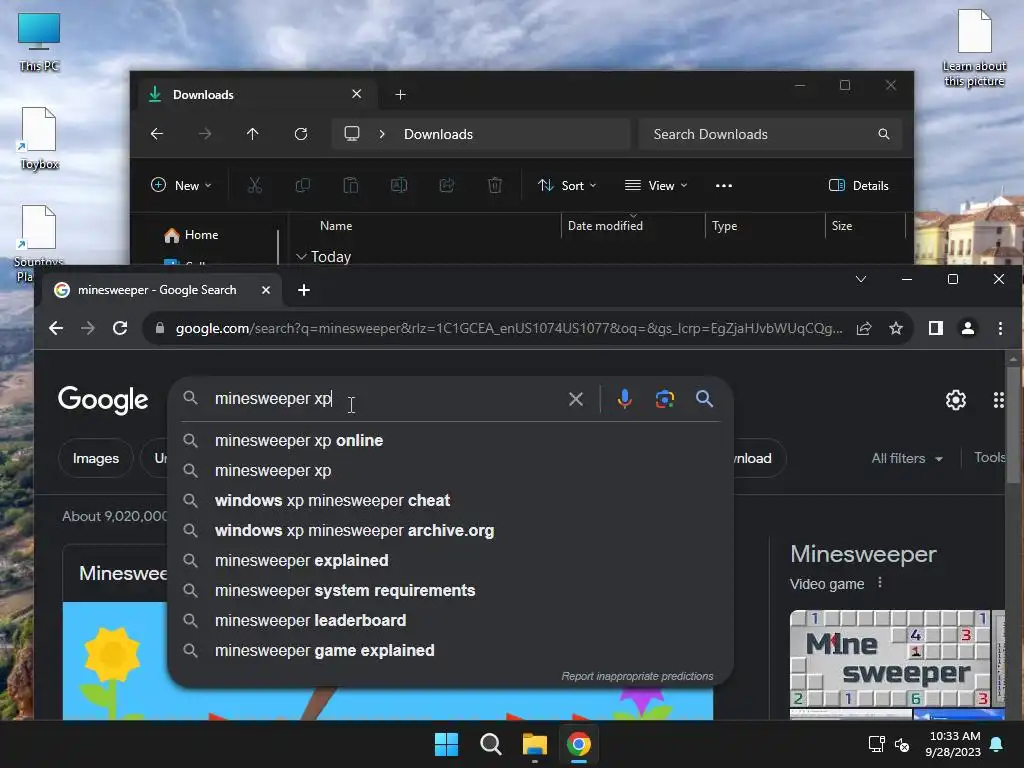
Task: Open taskbar Search
Action: (490, 744)
